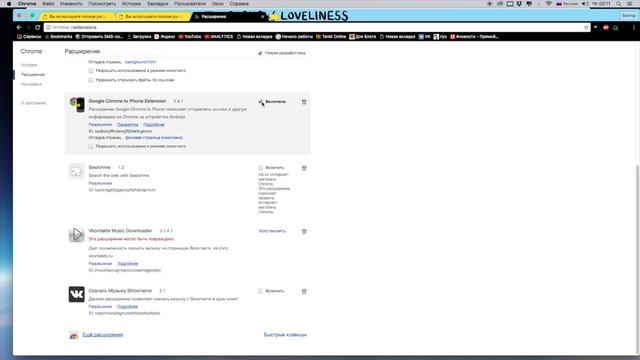640x360 pixels.
Task: Open the Начало работы bookmark
Action: (294, 37)
